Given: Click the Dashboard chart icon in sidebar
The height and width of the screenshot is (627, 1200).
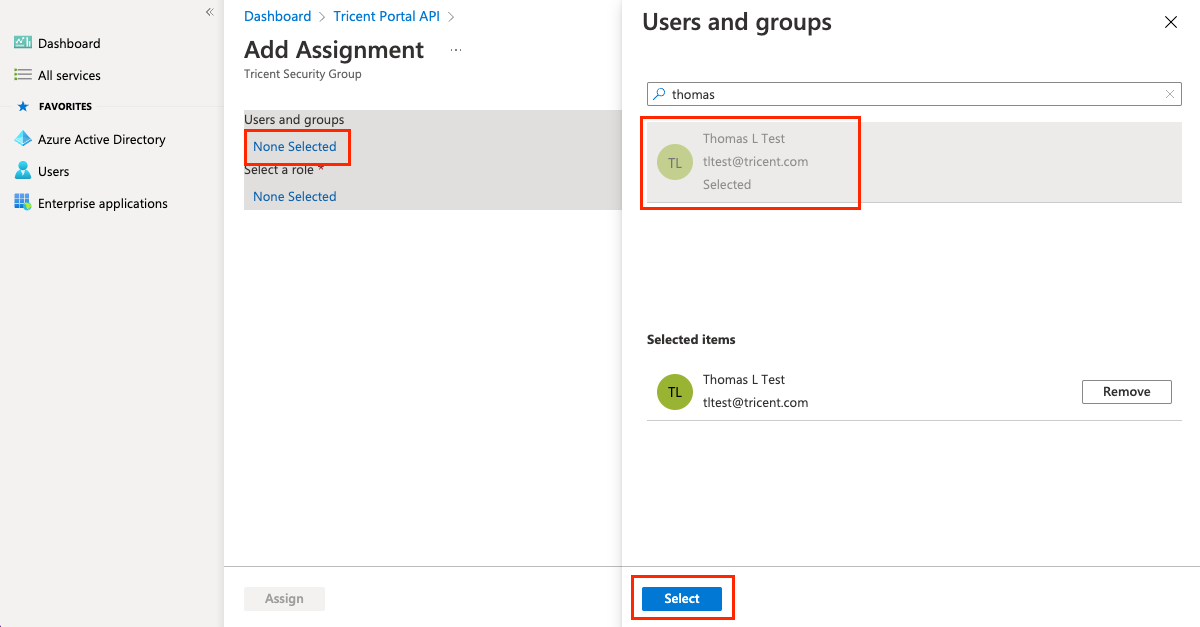Looking at the screenshot, I should pyautogui.click(x=22, y=43).
